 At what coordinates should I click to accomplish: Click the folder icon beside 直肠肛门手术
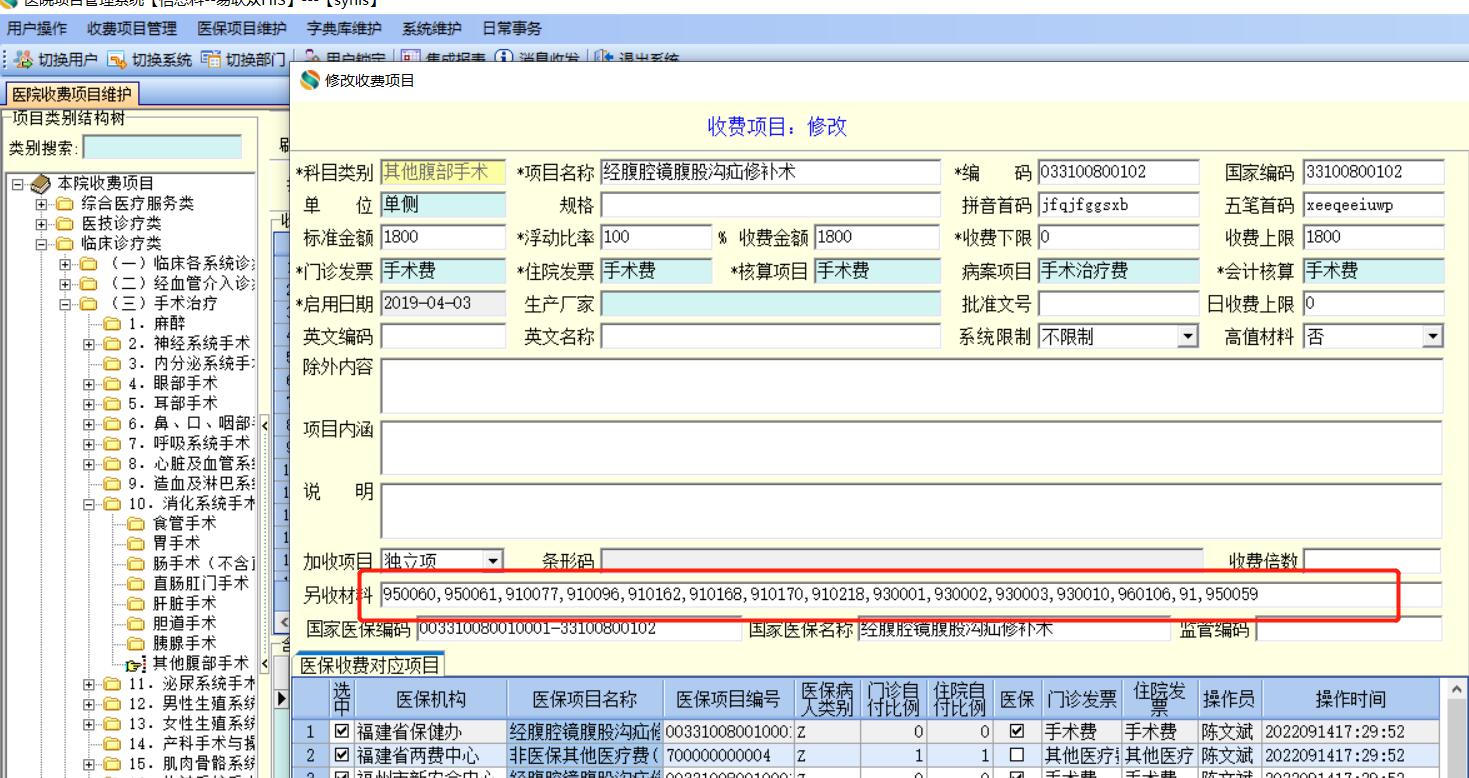point(135,583)
